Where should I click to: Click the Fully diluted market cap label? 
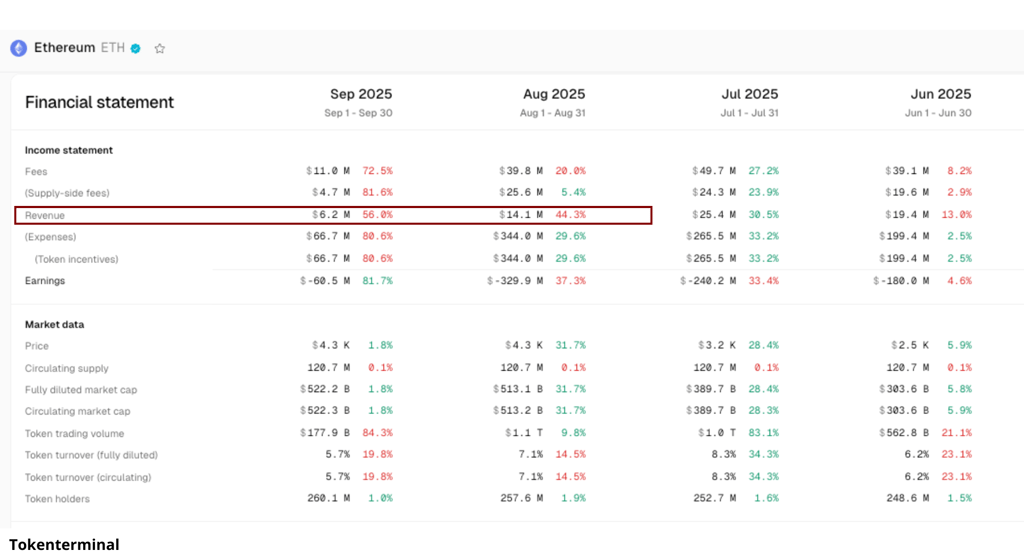81,390
